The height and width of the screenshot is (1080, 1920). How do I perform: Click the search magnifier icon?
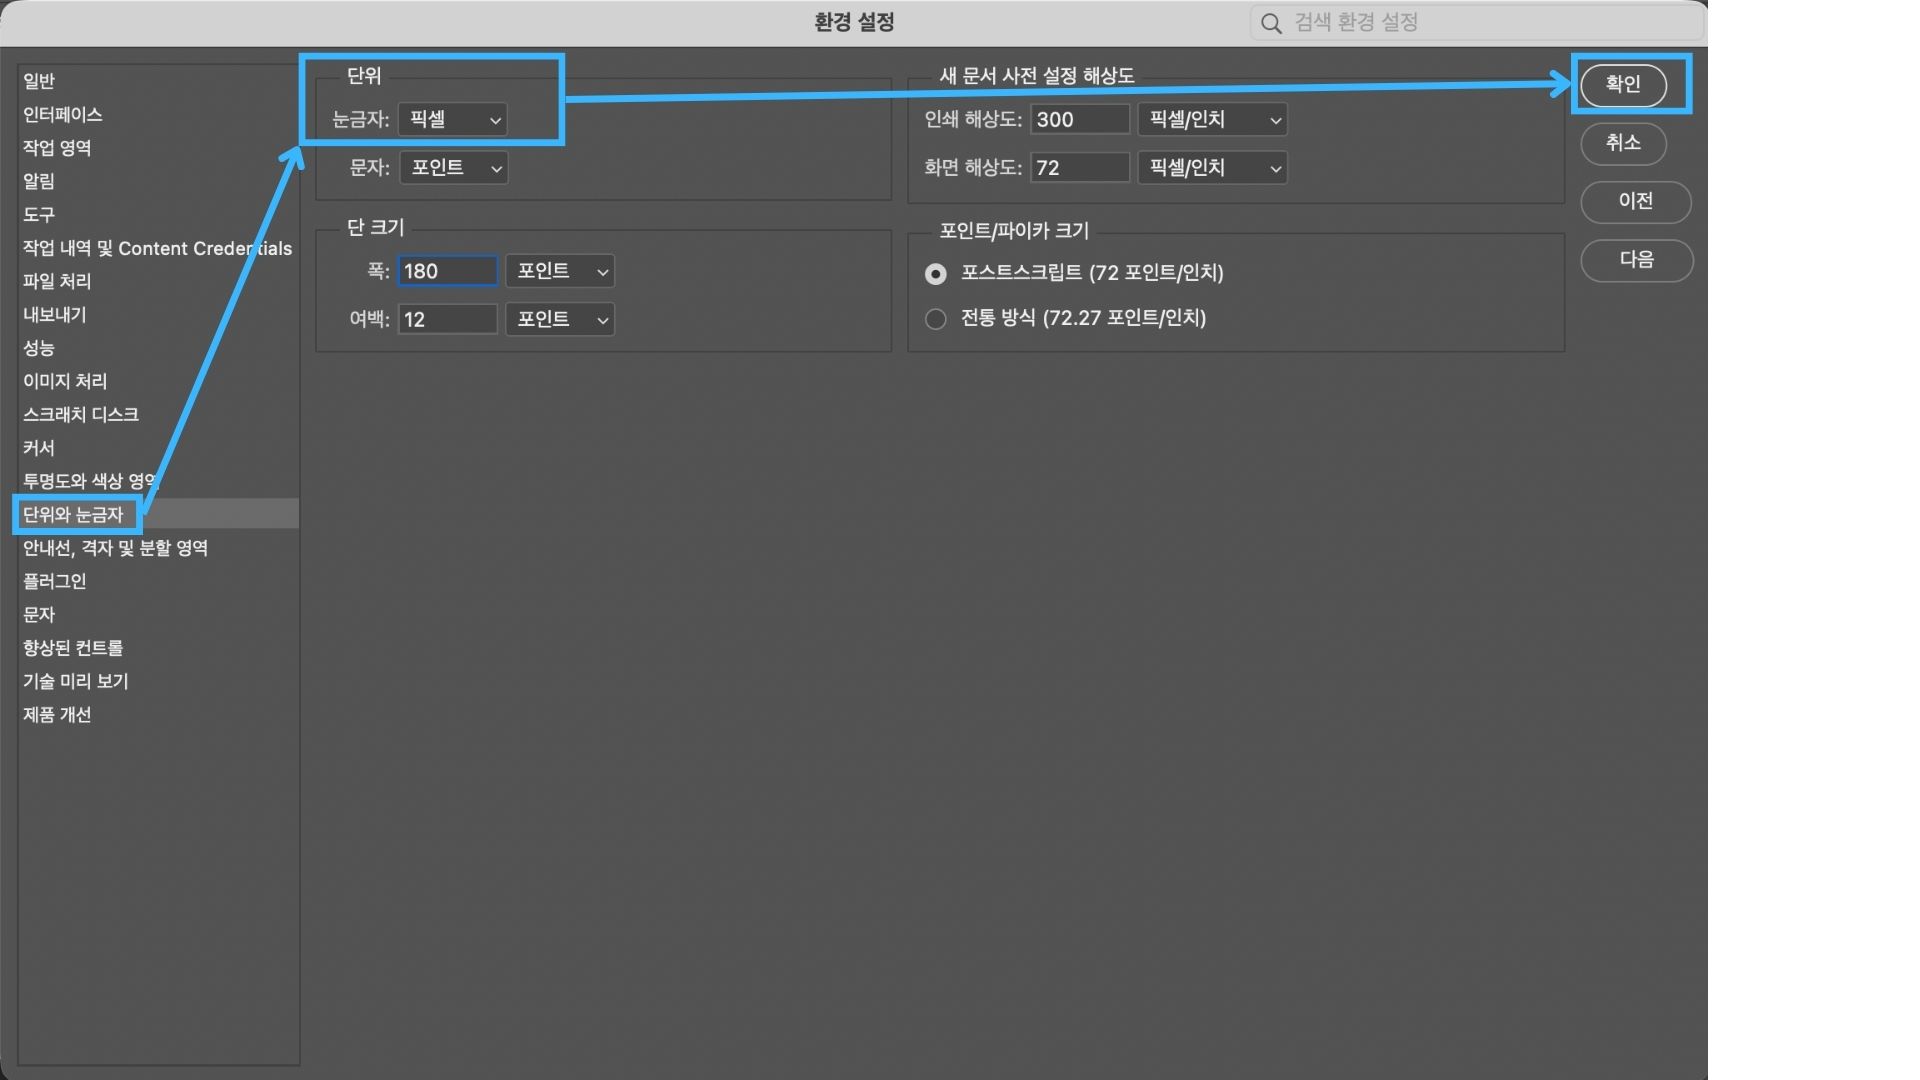coord(1271,23)
